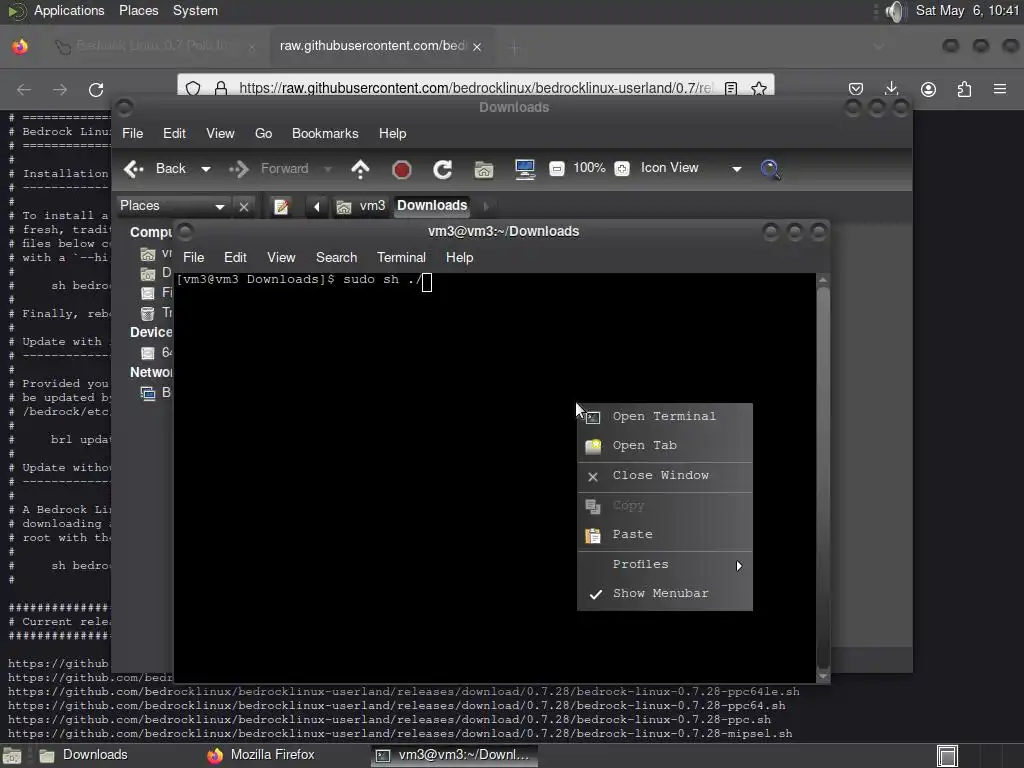
Task: Go up one folder level icon
Action: coord(360,169)
